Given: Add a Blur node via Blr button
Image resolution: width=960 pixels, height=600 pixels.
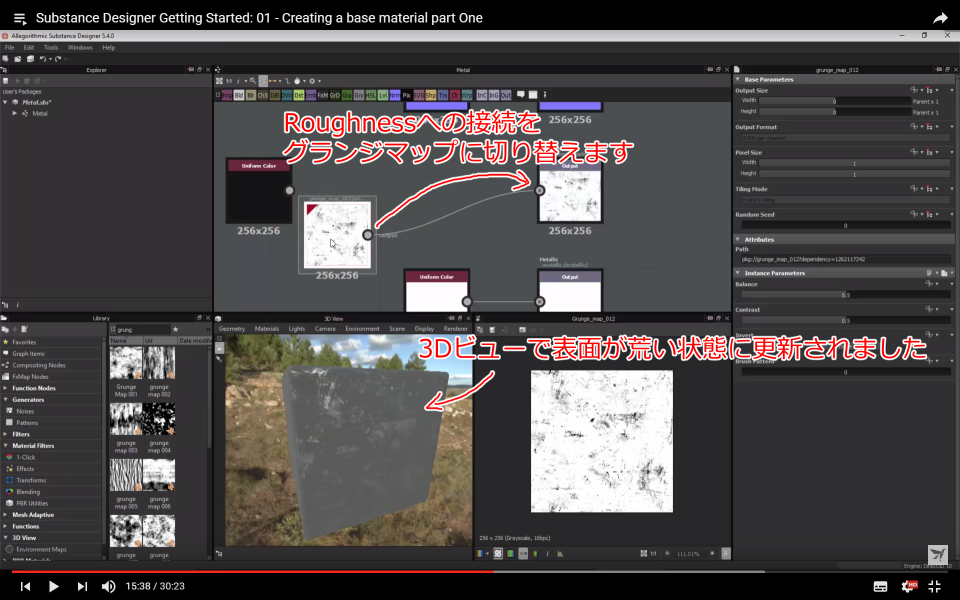Looking at the screenshot, I should (251, 95).
